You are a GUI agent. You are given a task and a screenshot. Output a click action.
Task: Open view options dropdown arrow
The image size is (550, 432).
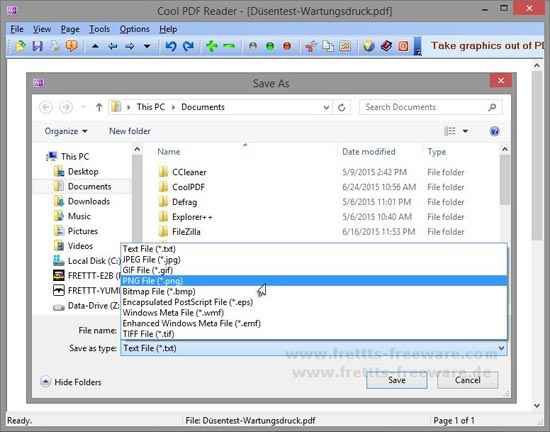465,131
